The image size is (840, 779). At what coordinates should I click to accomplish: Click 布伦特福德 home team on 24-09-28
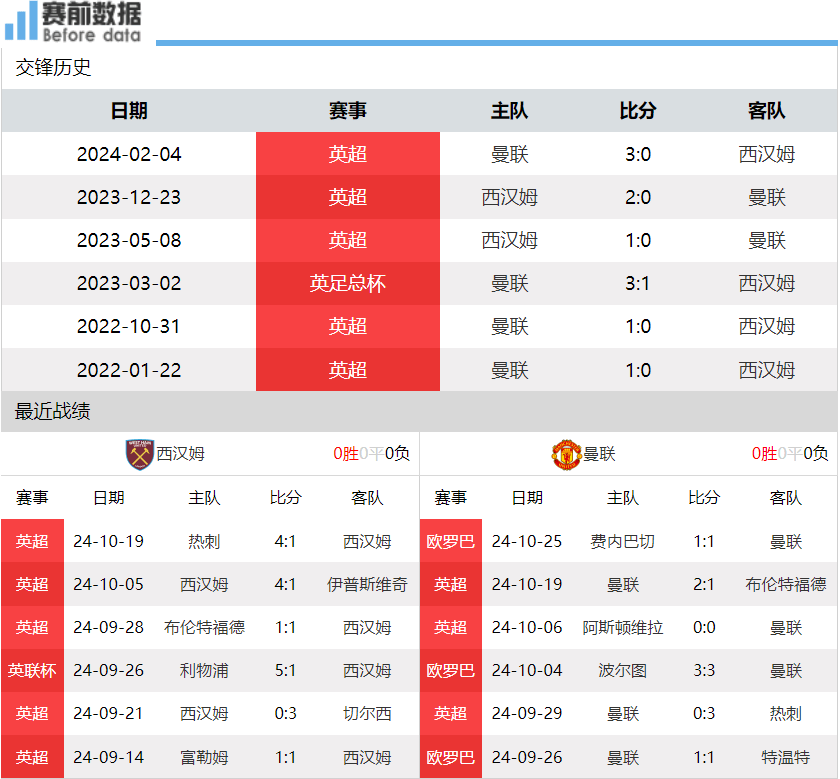(x=204, y=627)
